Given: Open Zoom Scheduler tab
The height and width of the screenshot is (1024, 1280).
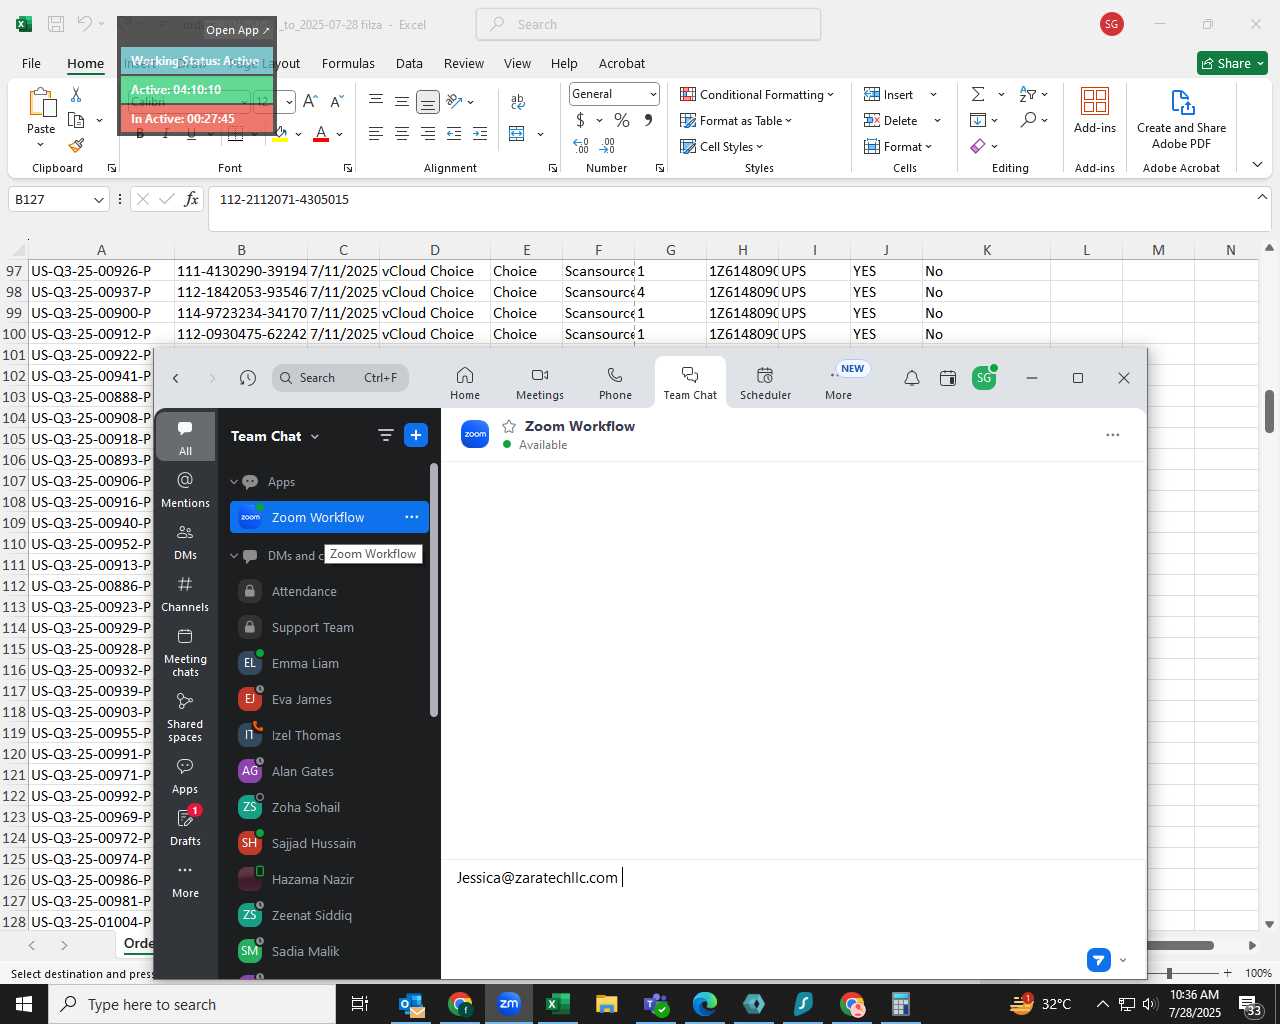Looking at the screenshot, I should coord(765,383).
